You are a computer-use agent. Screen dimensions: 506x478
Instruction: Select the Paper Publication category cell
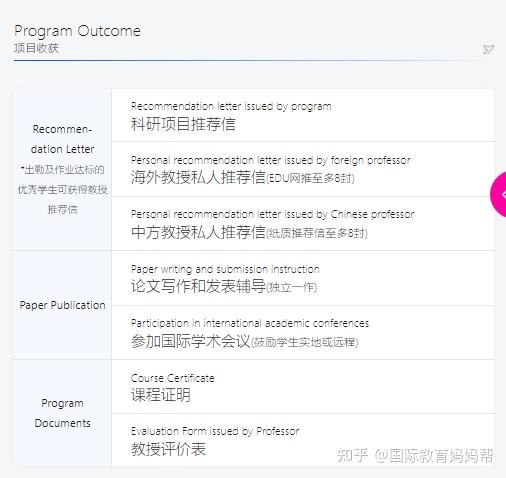63,305
